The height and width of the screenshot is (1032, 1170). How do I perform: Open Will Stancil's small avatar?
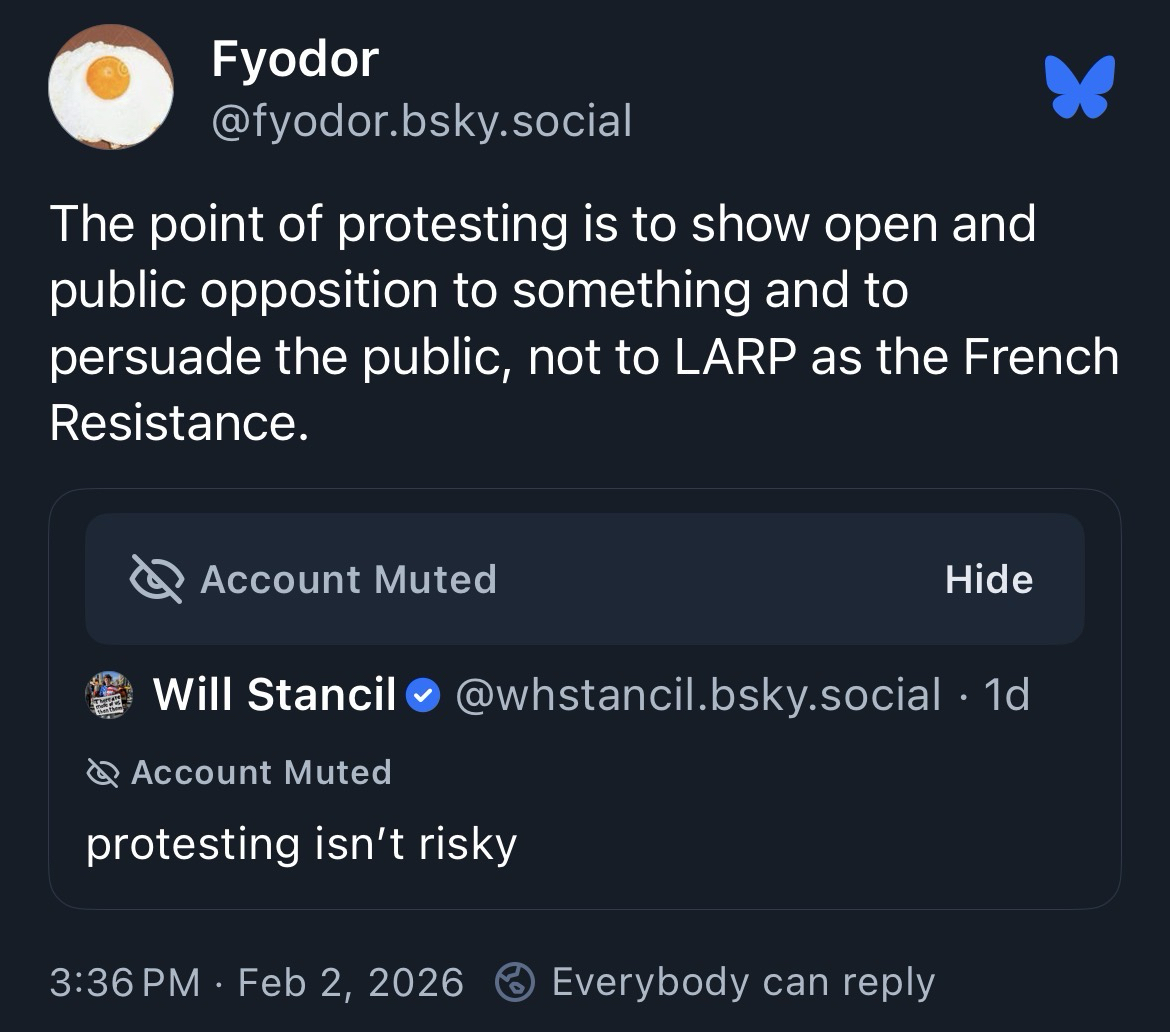click(109, 695)
